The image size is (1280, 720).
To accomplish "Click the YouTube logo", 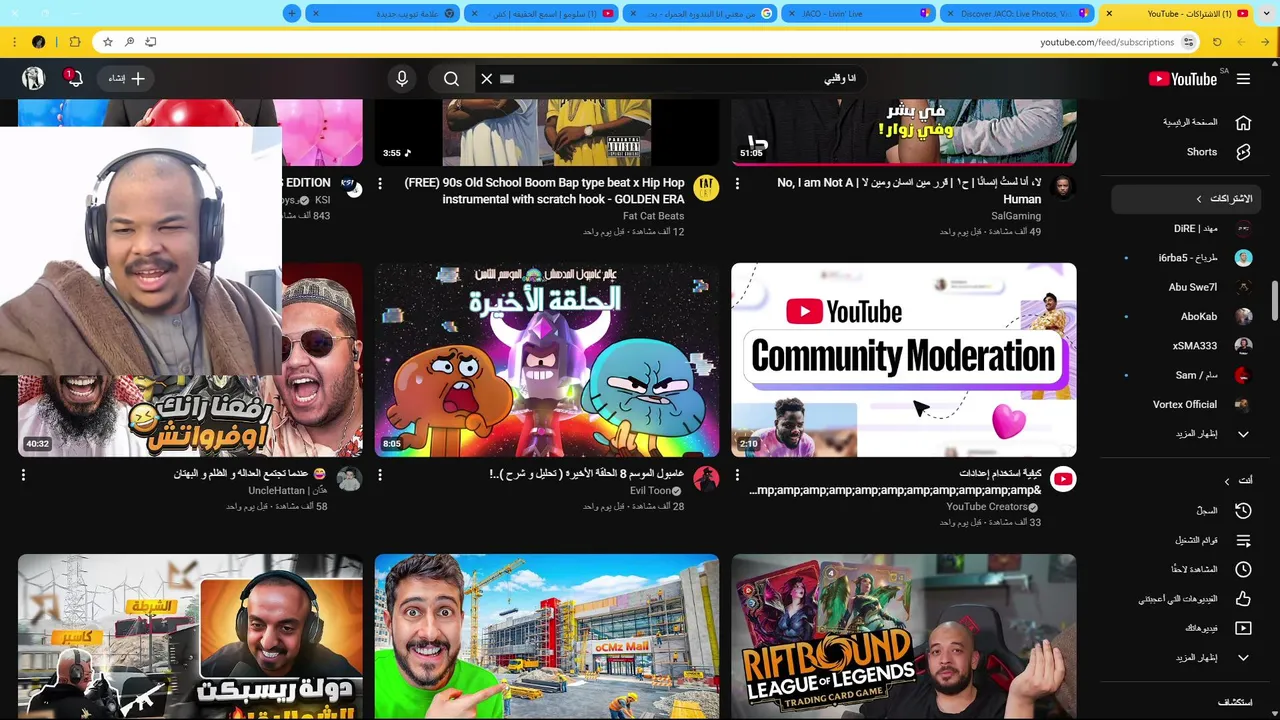I will 1182,79.
